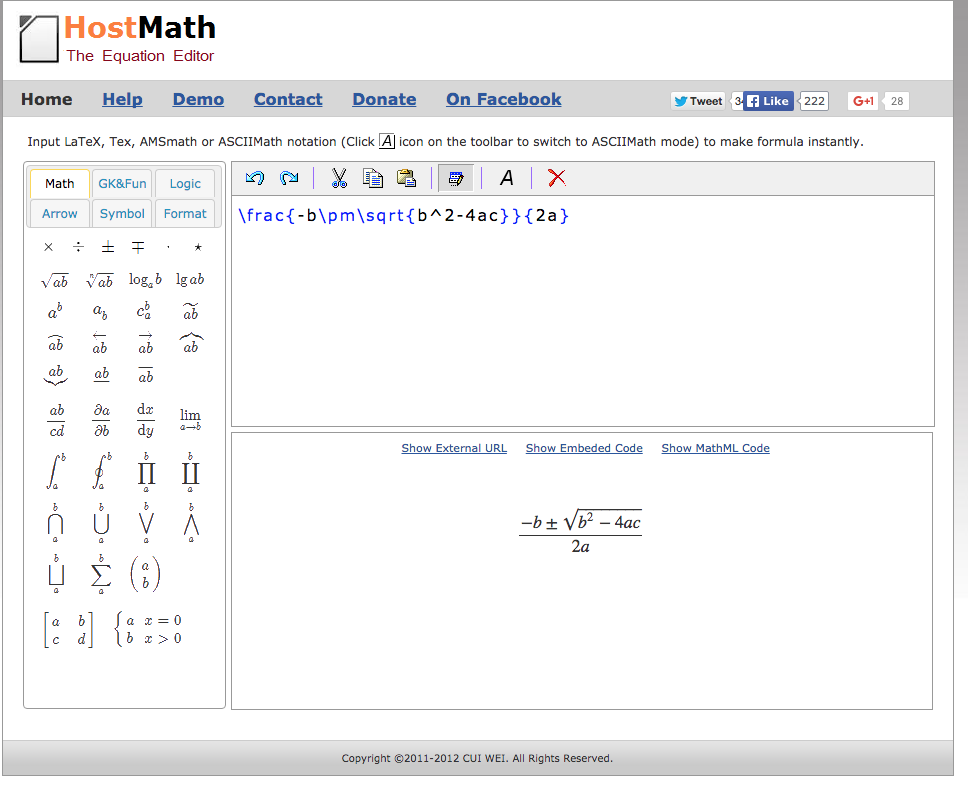Toggle the highlighted notepad editor button

point(456,178)
